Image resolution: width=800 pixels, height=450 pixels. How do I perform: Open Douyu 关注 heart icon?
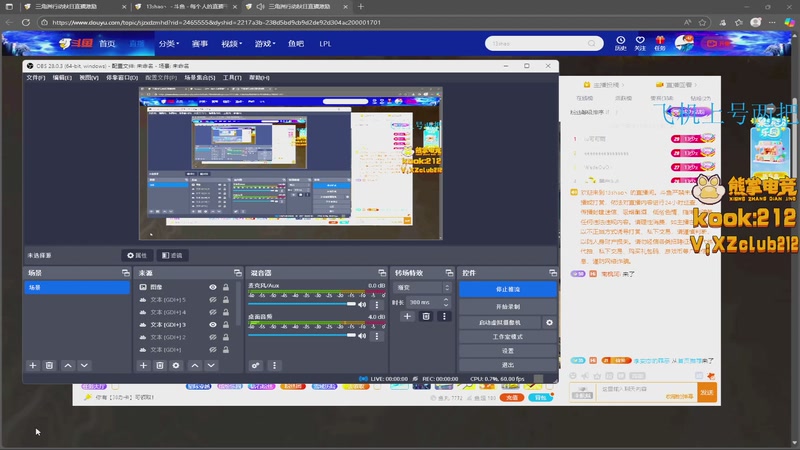pyautogui.click(x=640, y=43)
